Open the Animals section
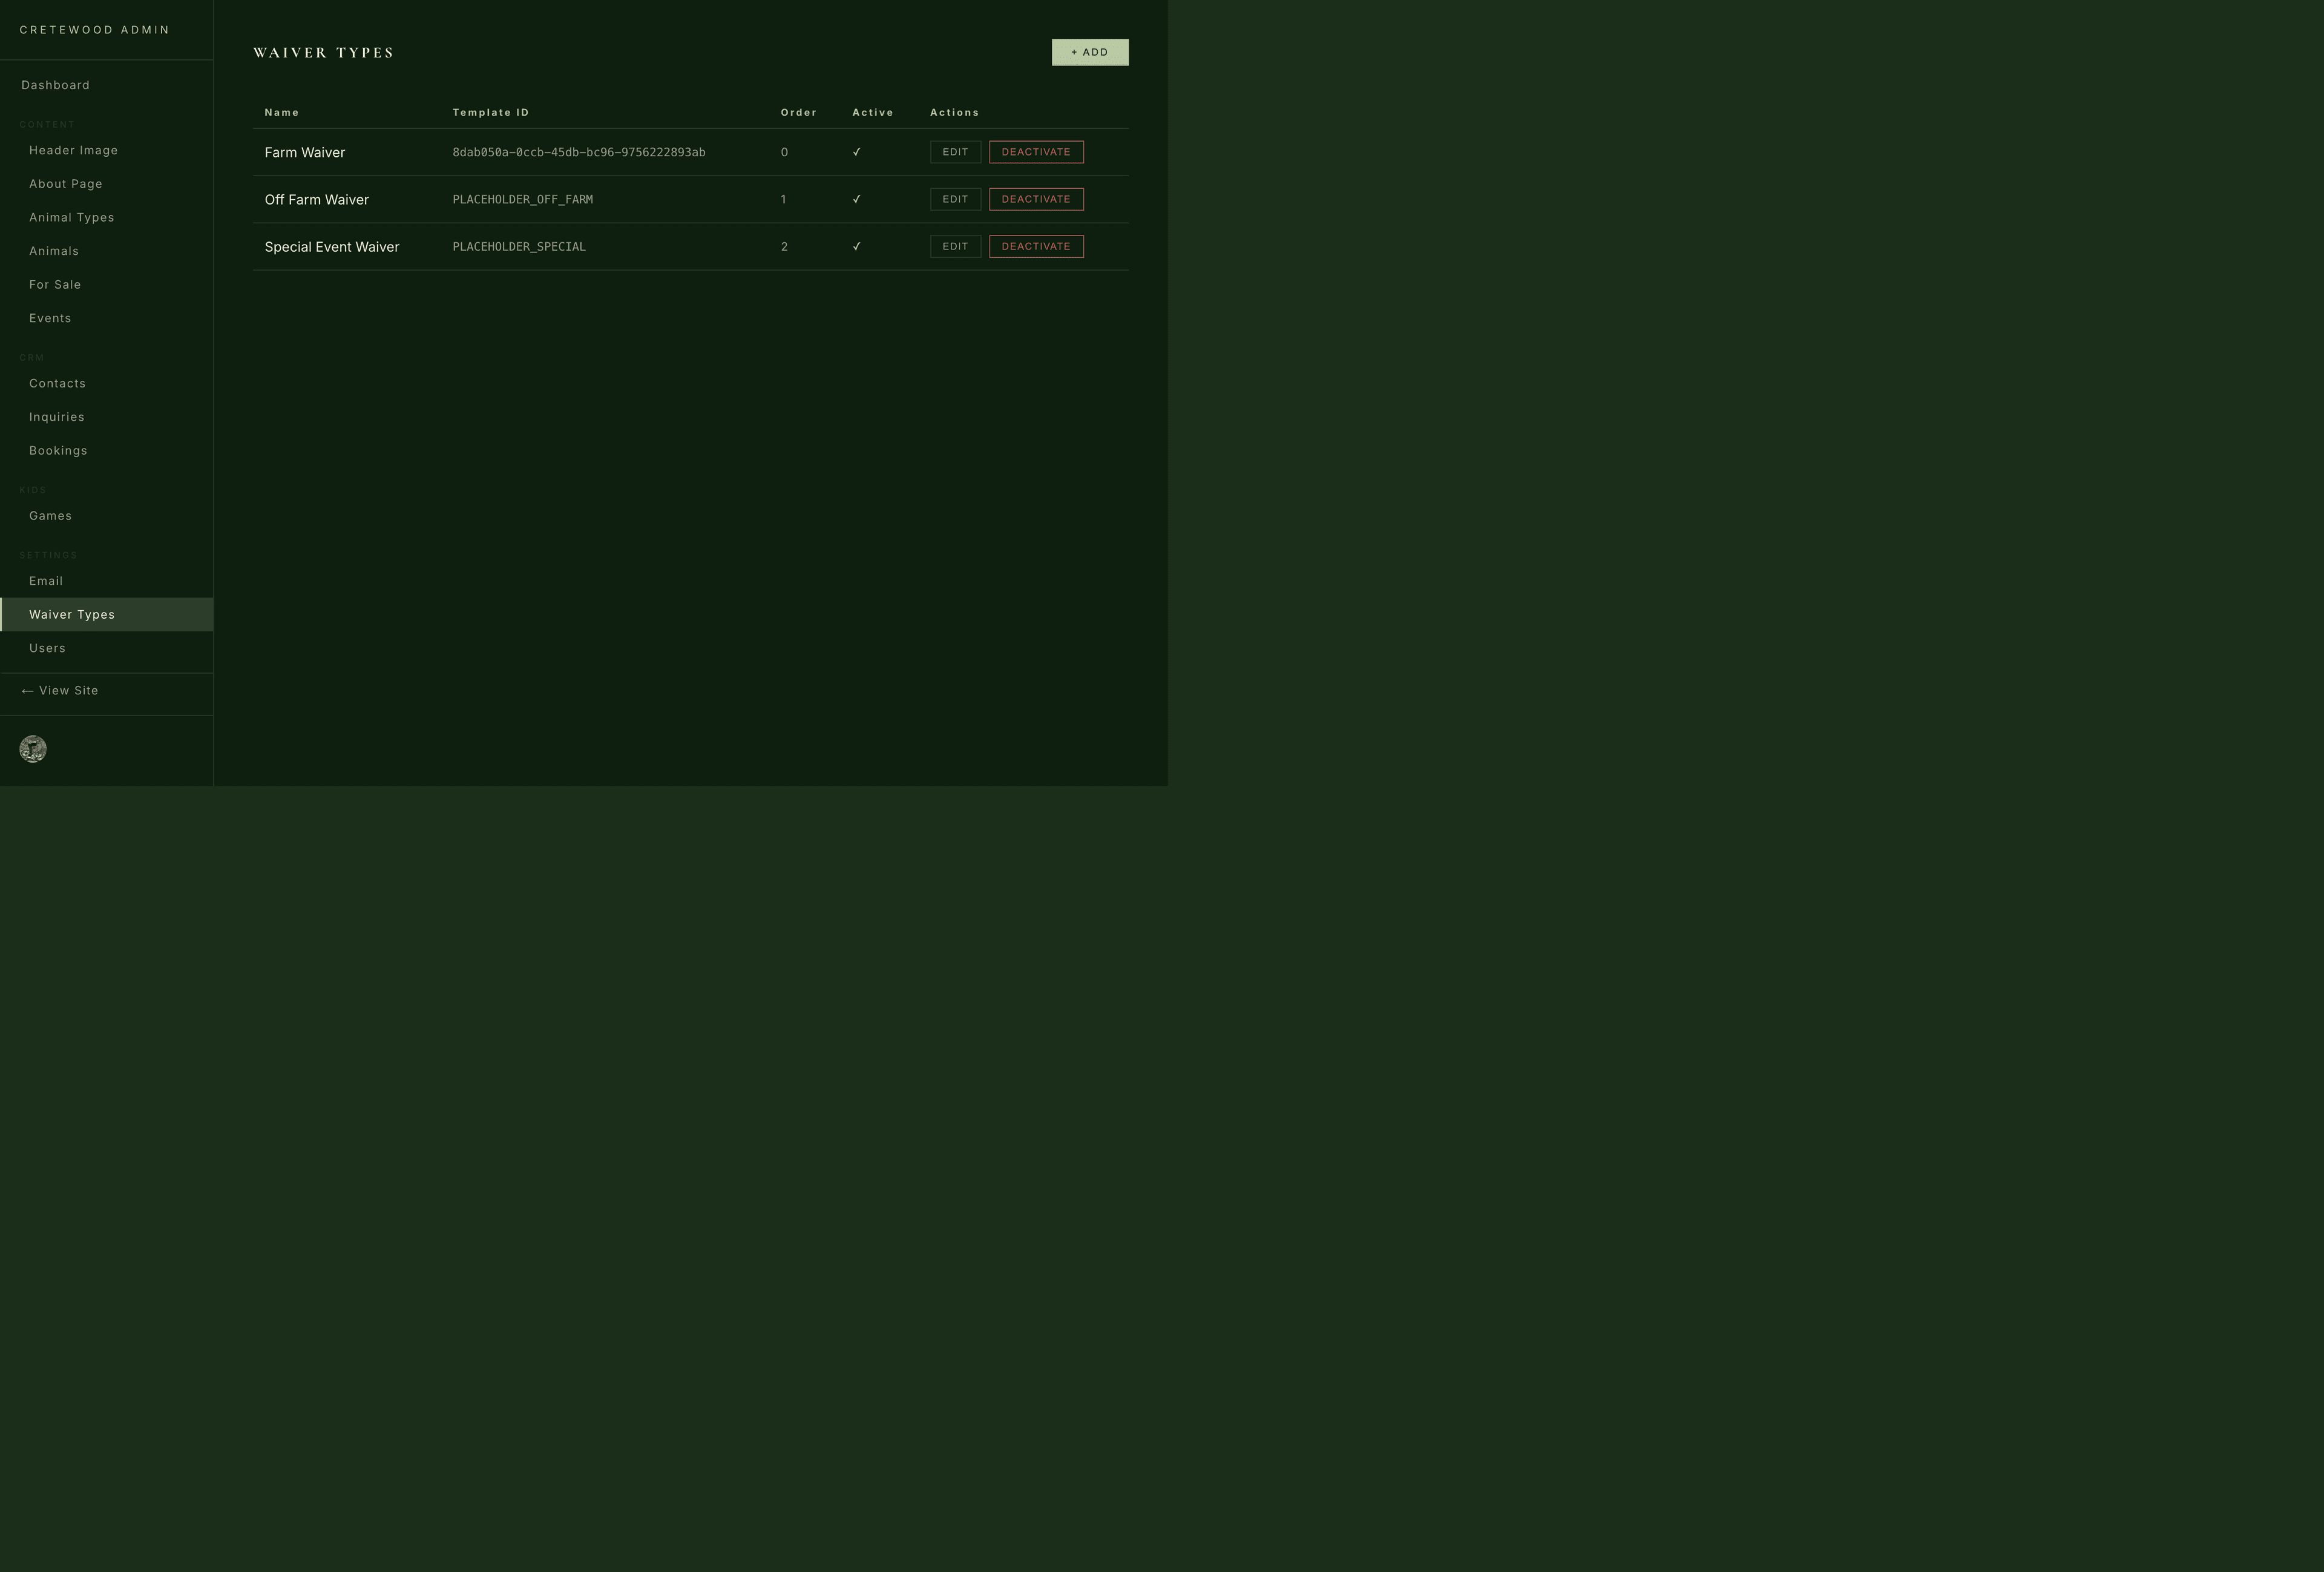2324x1572 pixels. (54, 251)
